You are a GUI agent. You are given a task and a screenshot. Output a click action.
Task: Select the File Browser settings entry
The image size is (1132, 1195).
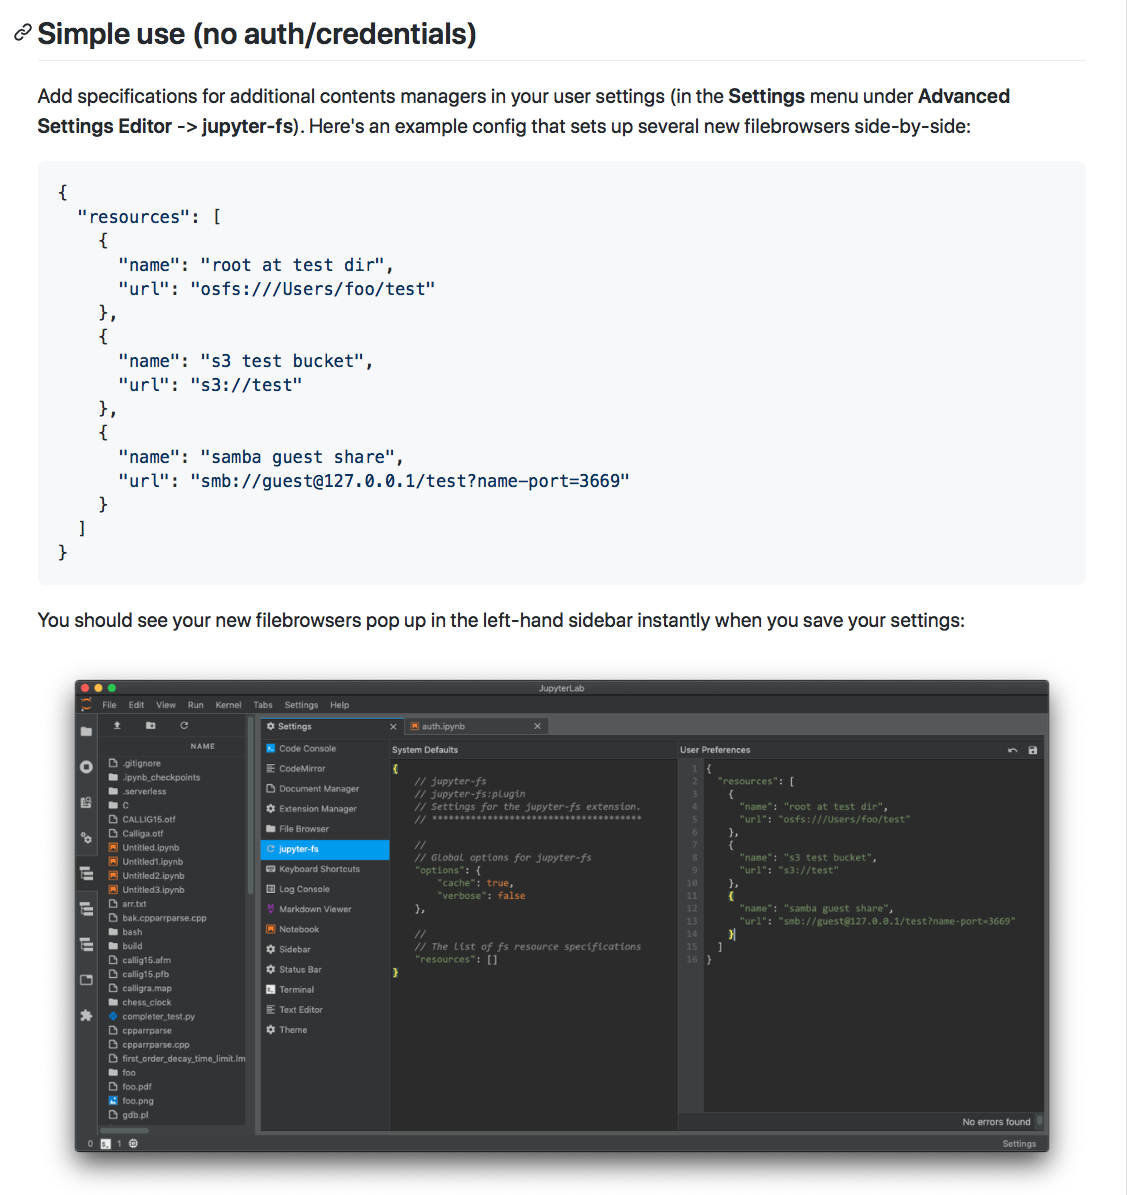point(325,829)
